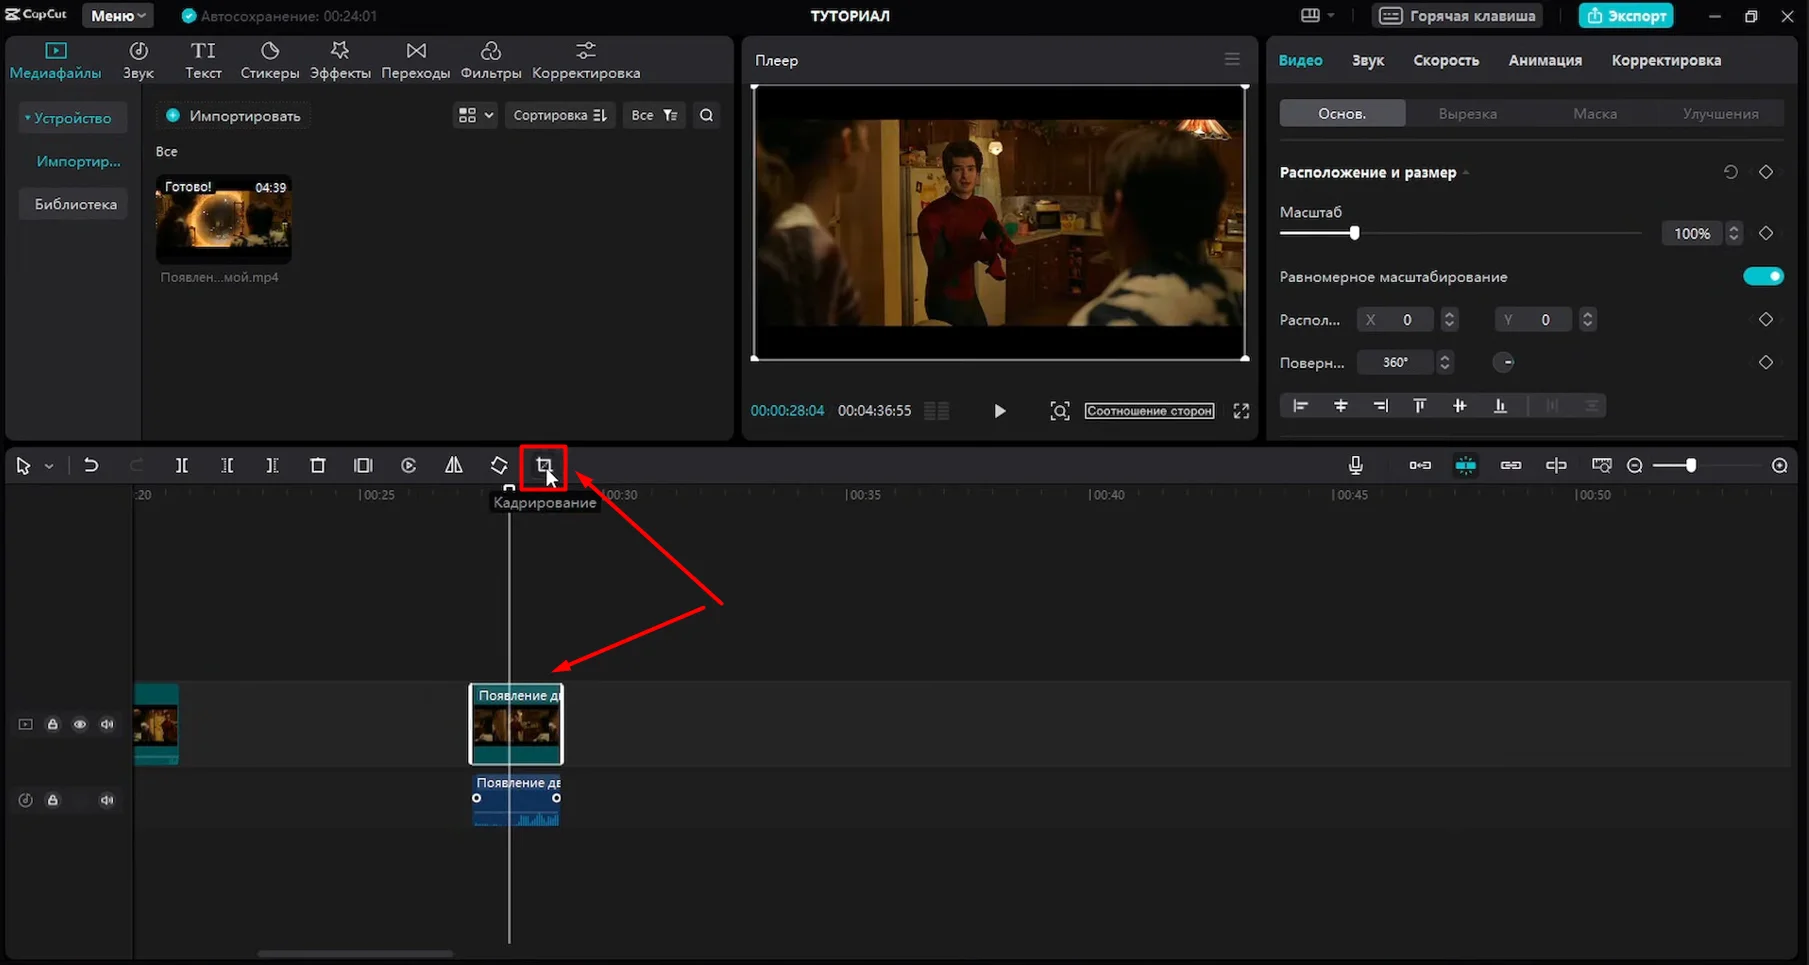Screen dimensions: 1809x965
Task: Hide the video track using the eye icon
Action: click(80, 725)
